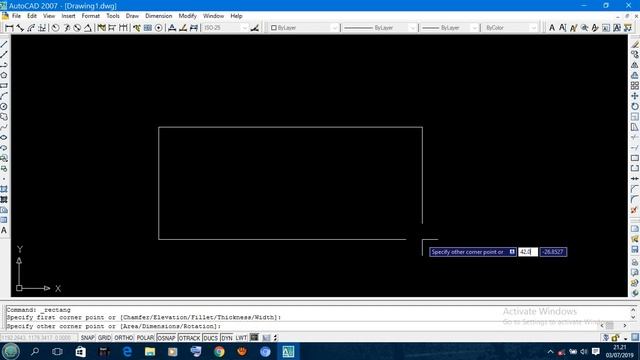Open Chrome from the taskbar
This screenshot has width=640, height=360.
219,351
